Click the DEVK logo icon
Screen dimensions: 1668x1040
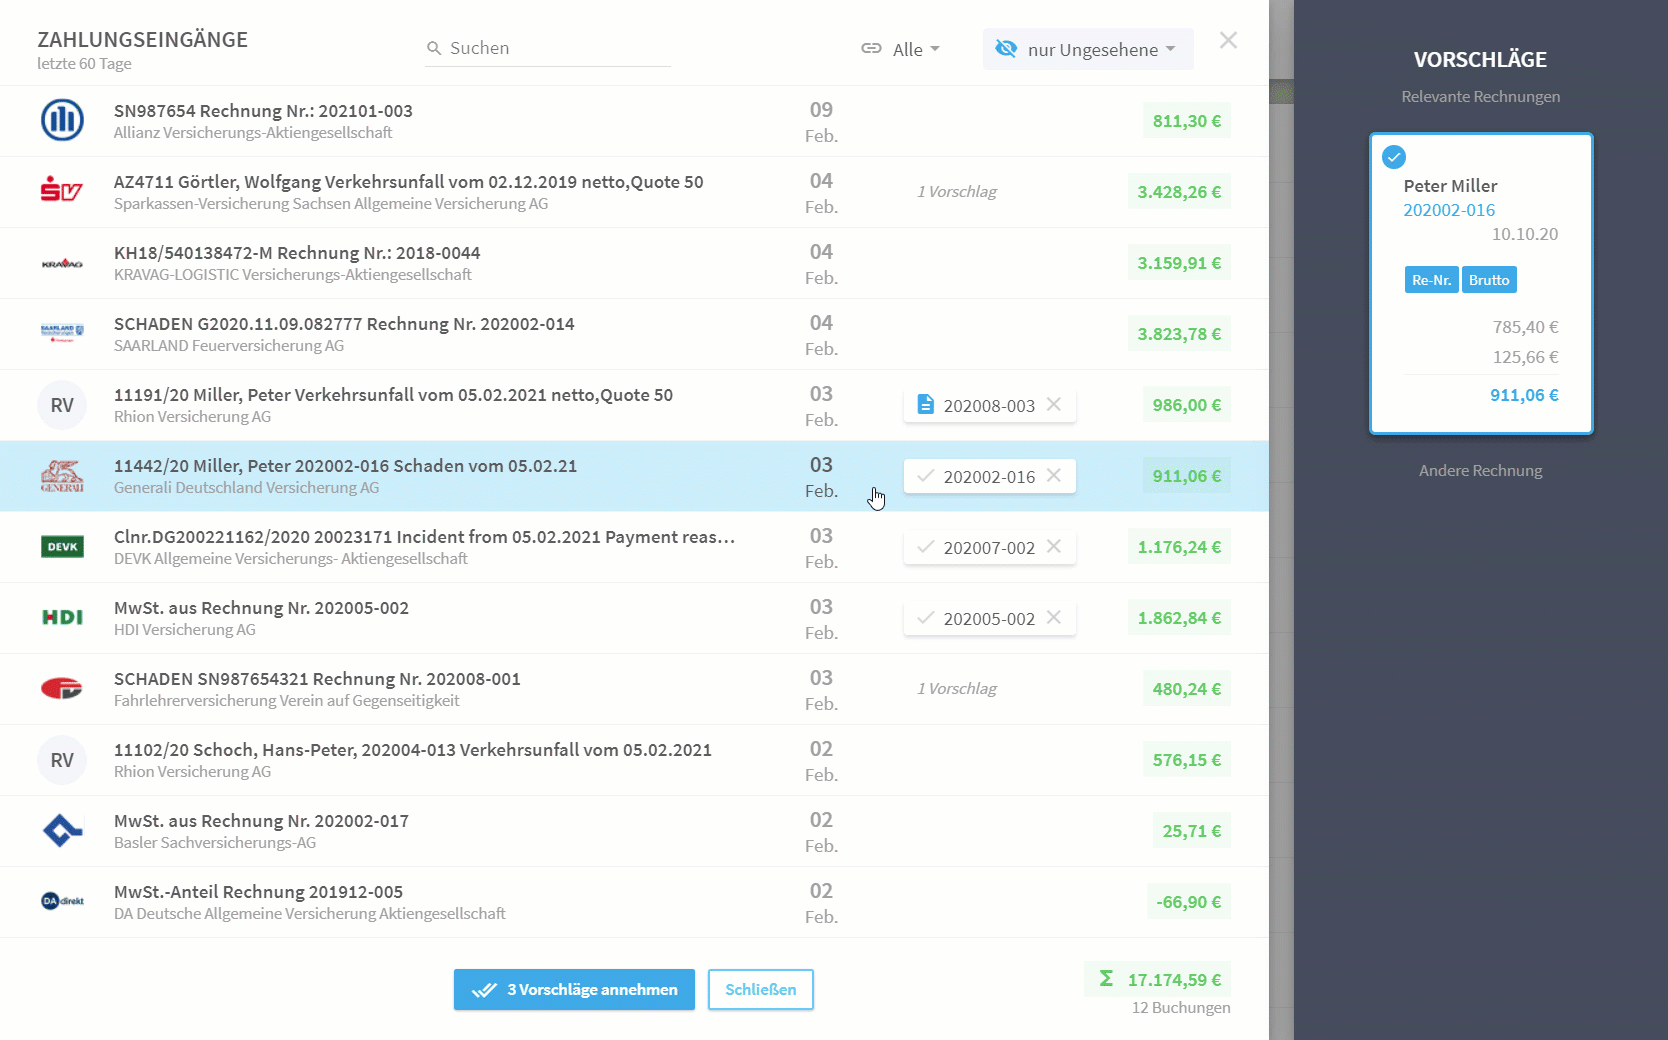pos(62,547)
